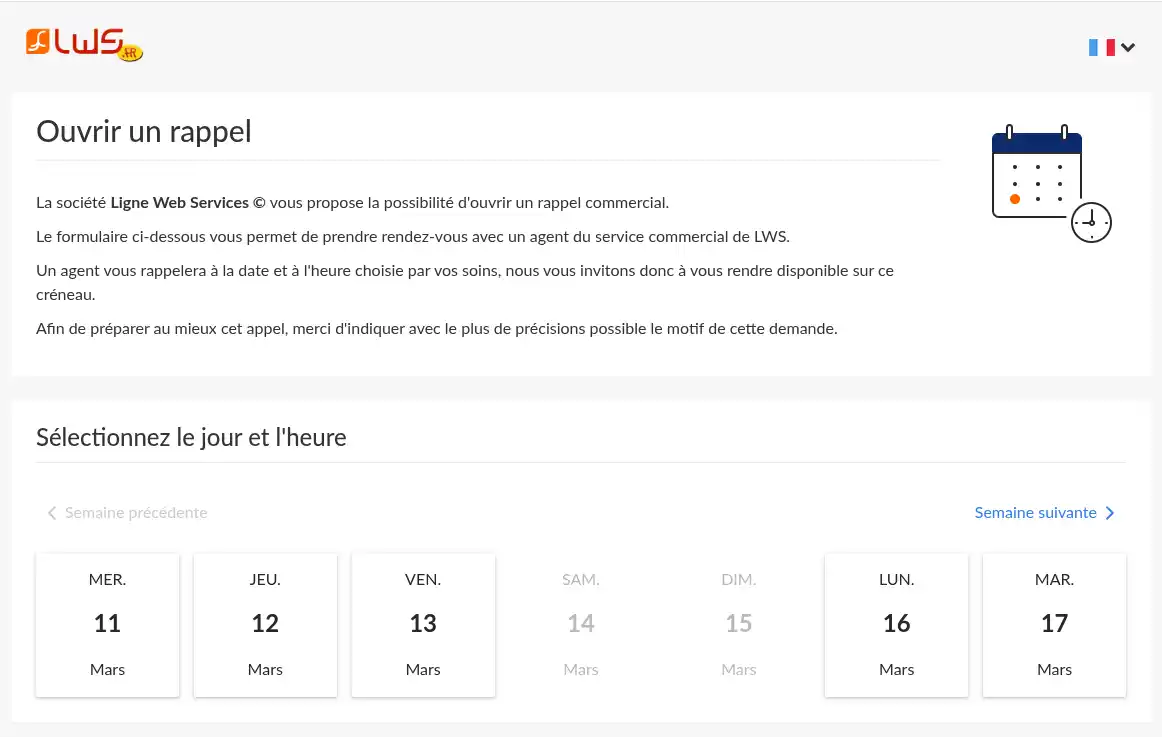Select Monday March 16 date card
1162x737 pixels.
[x=896, y=624]
